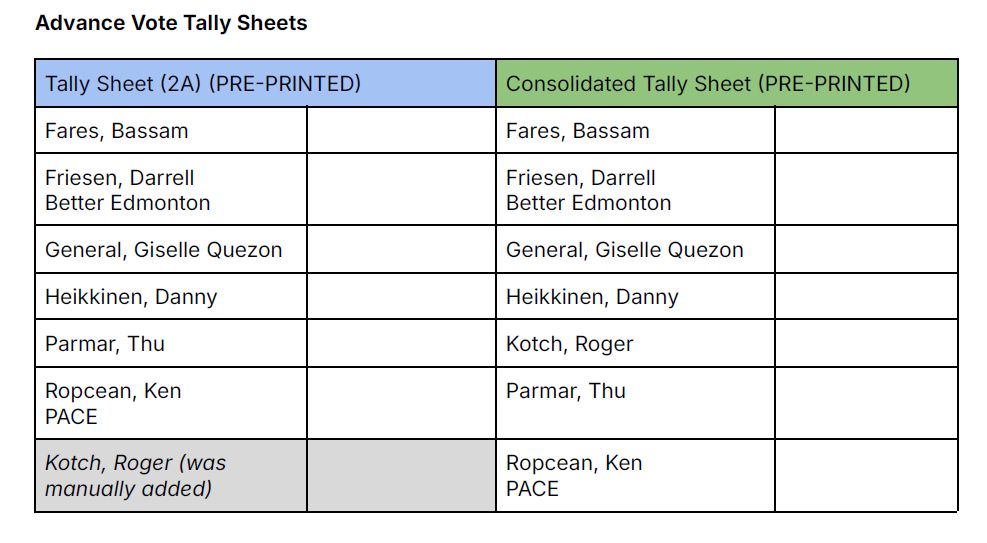Click Fares, Bassam in the Consolidated sheet

578,131
